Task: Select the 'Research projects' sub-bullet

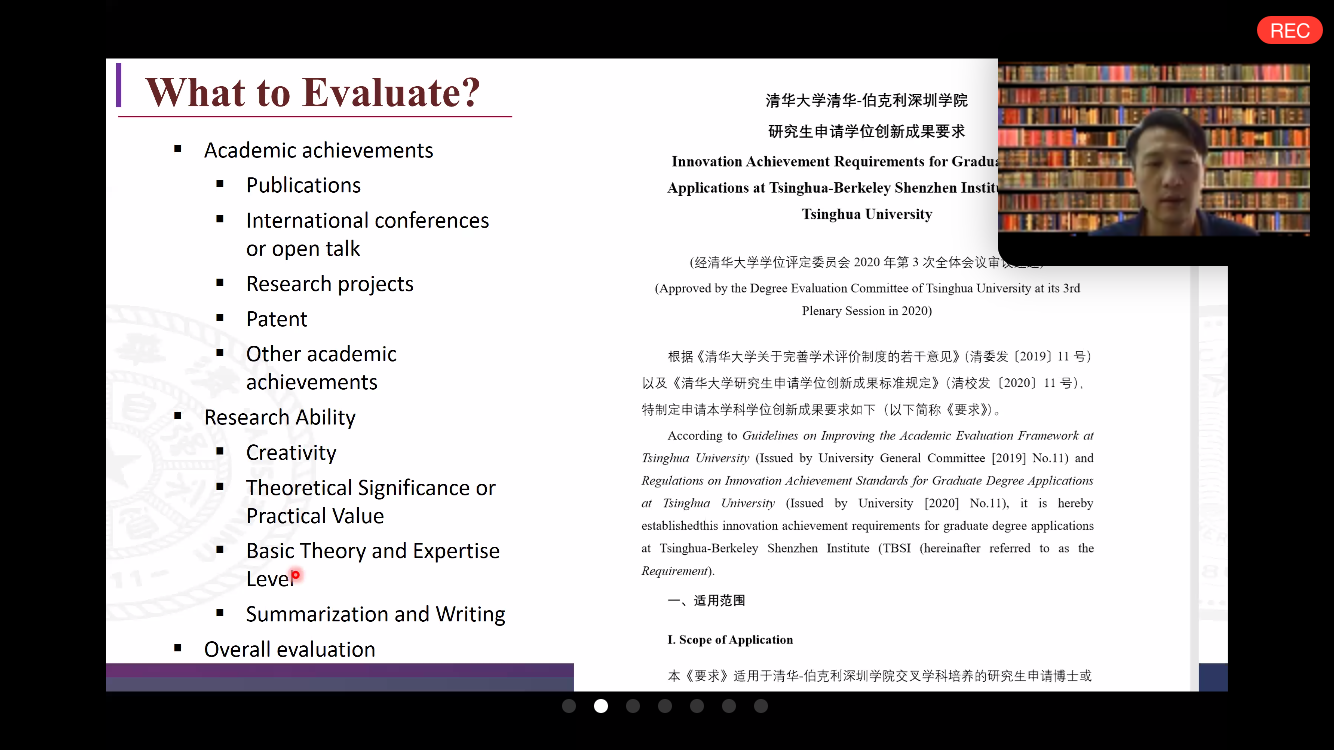Action: (x=330, y=284)
